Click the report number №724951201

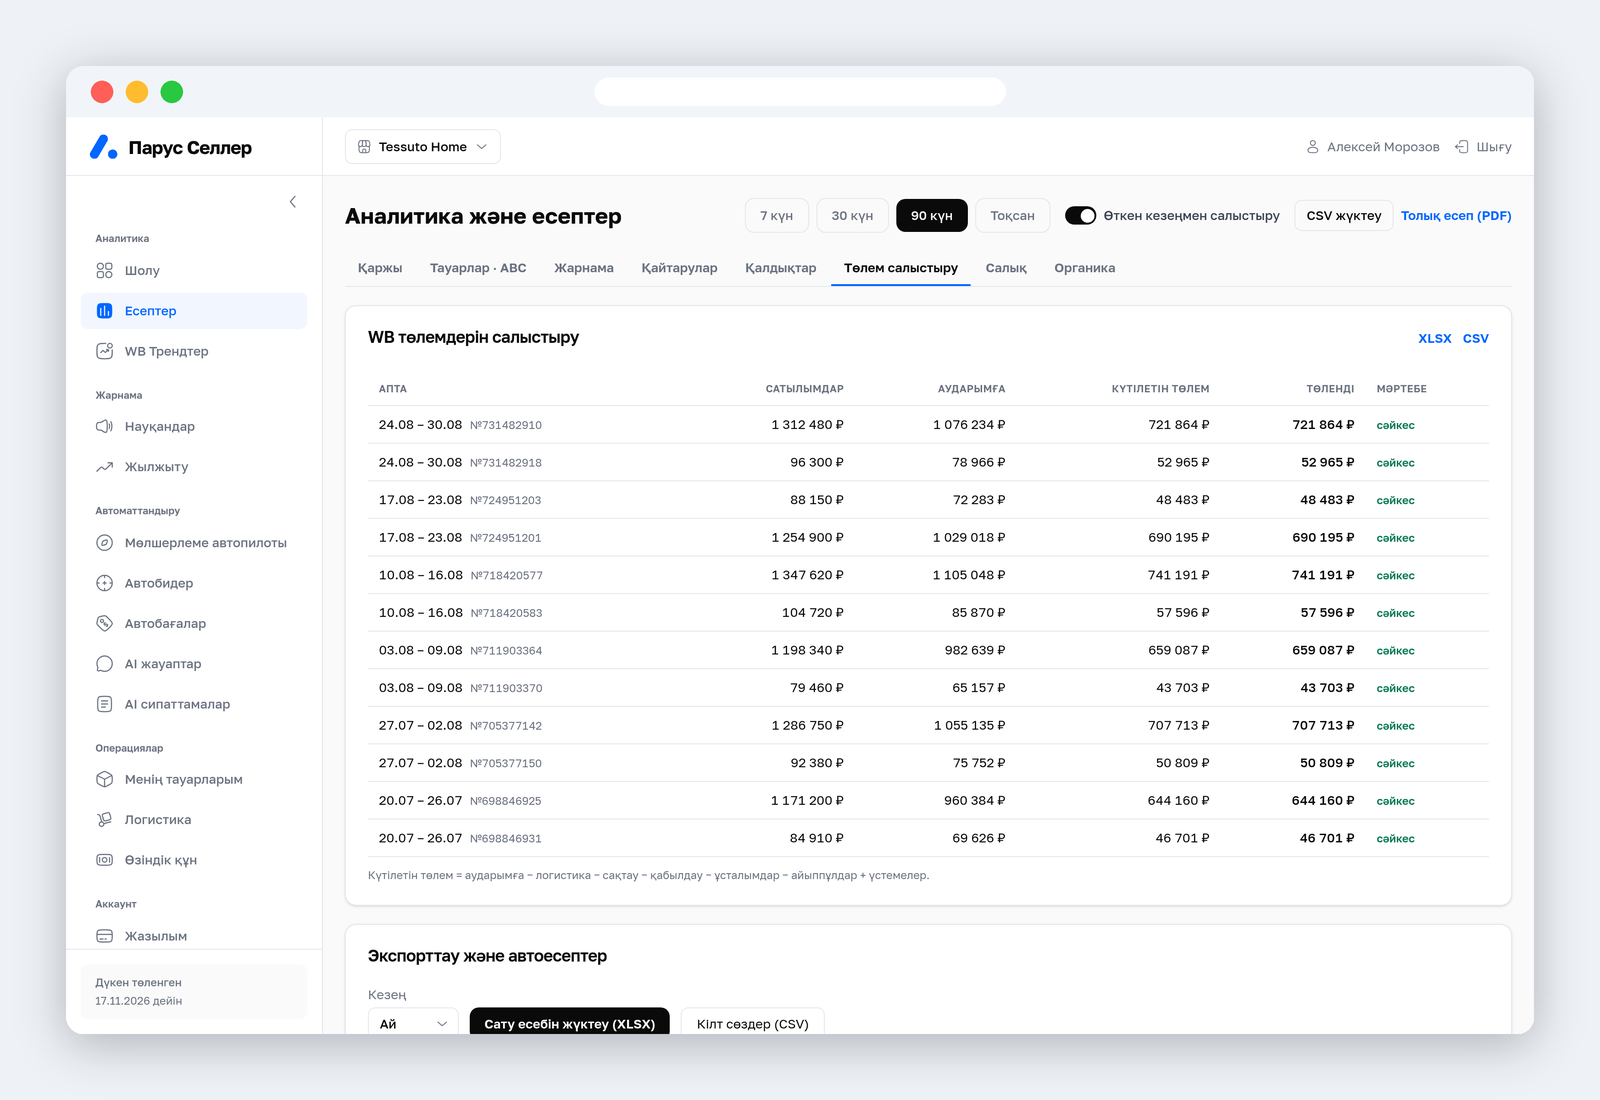coord(506,538)
